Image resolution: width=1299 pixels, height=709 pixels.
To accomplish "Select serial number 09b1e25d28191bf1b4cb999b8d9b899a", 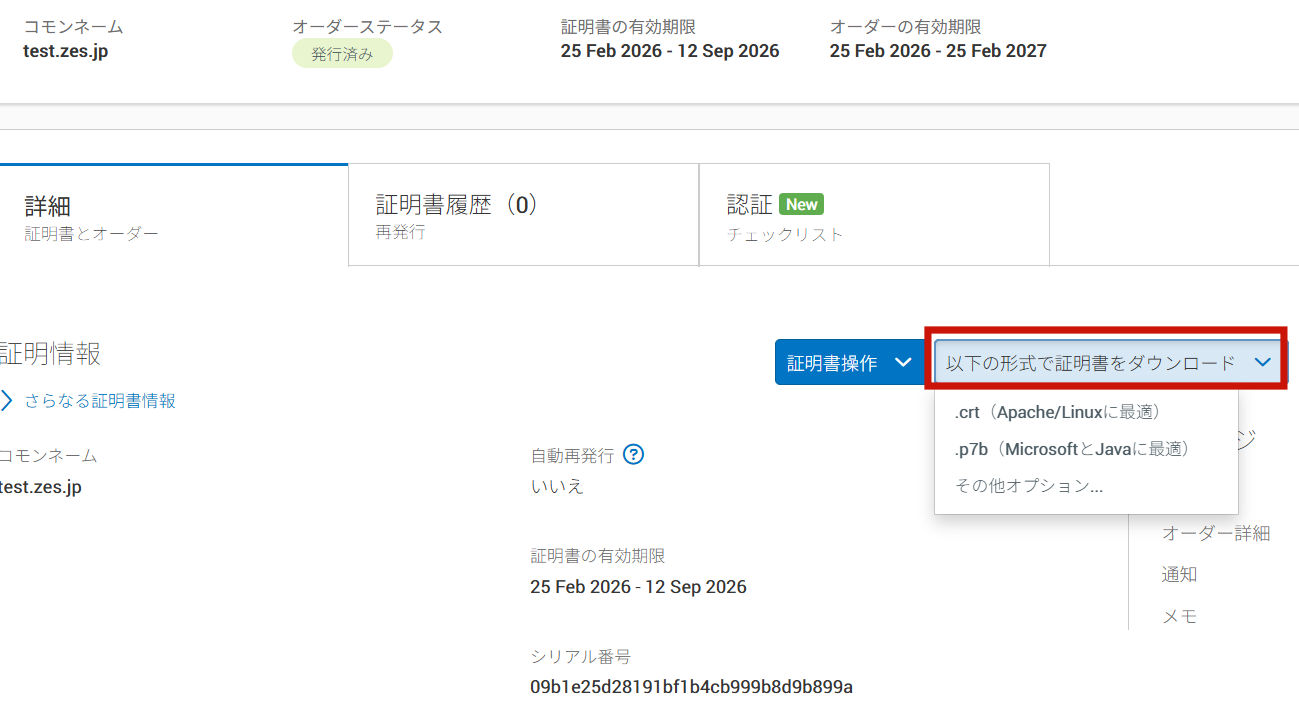I will coord(691,687).
